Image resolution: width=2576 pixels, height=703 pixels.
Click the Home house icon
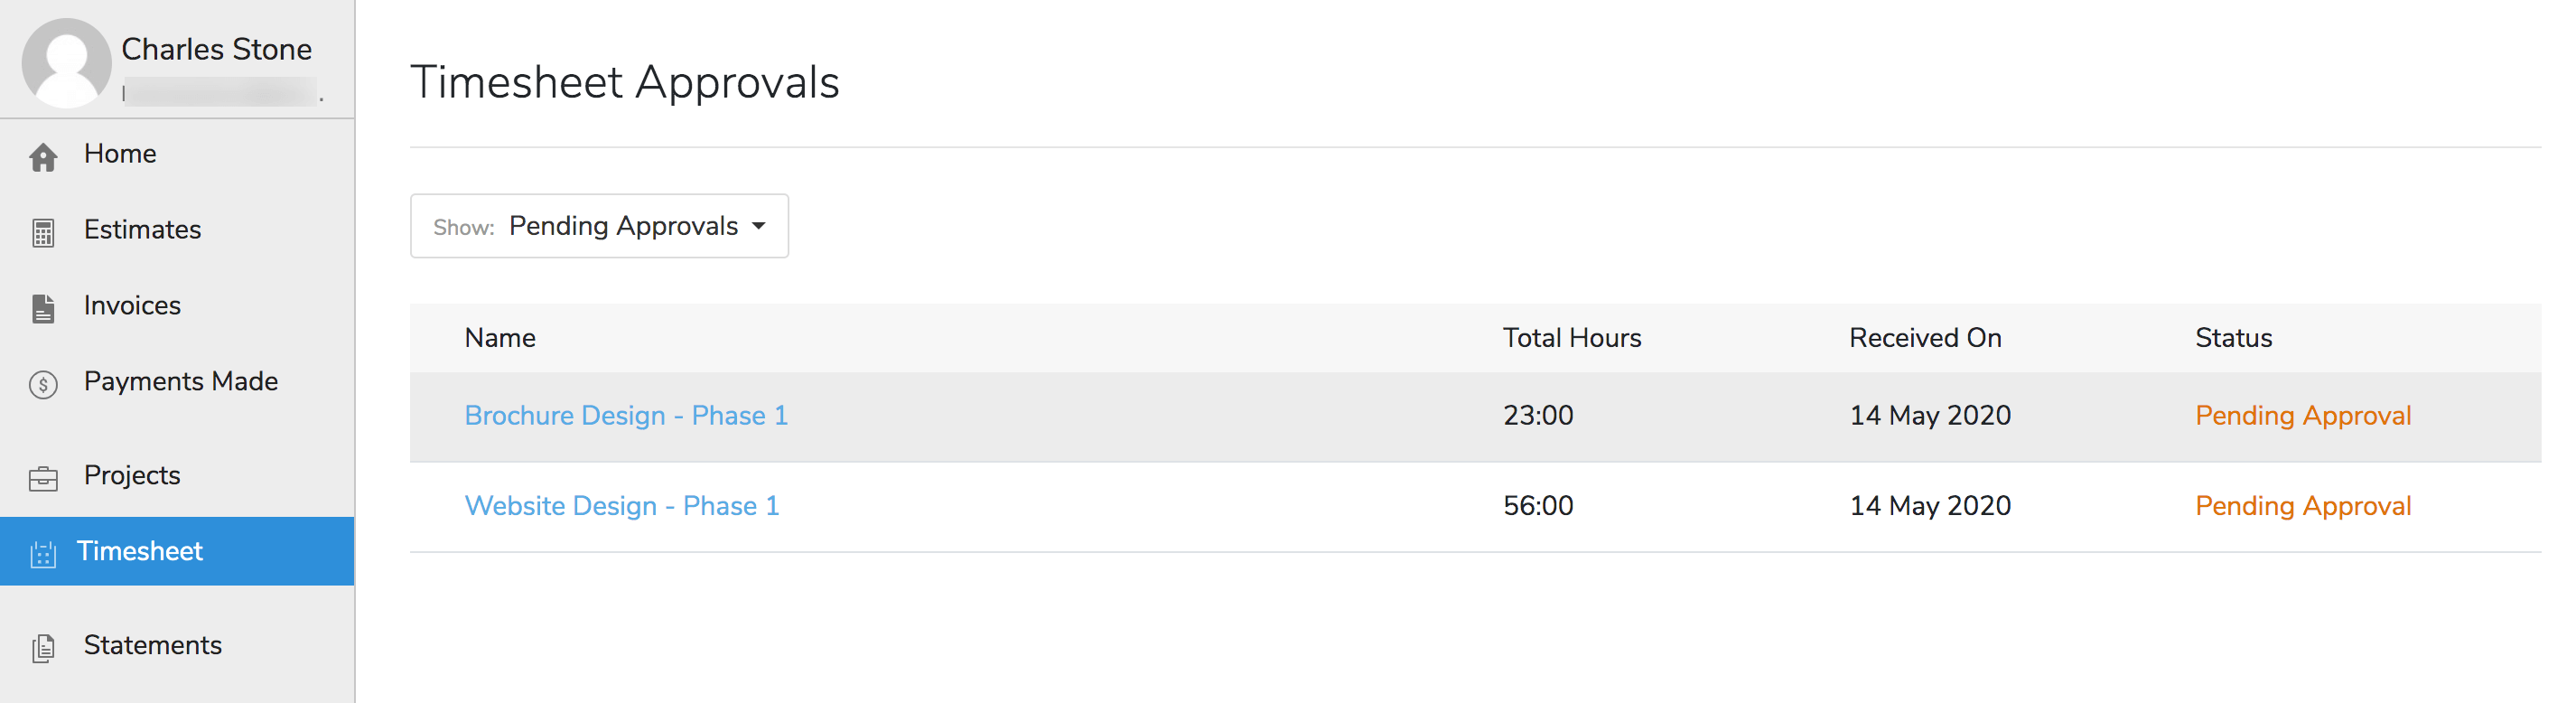pos(43,157)
